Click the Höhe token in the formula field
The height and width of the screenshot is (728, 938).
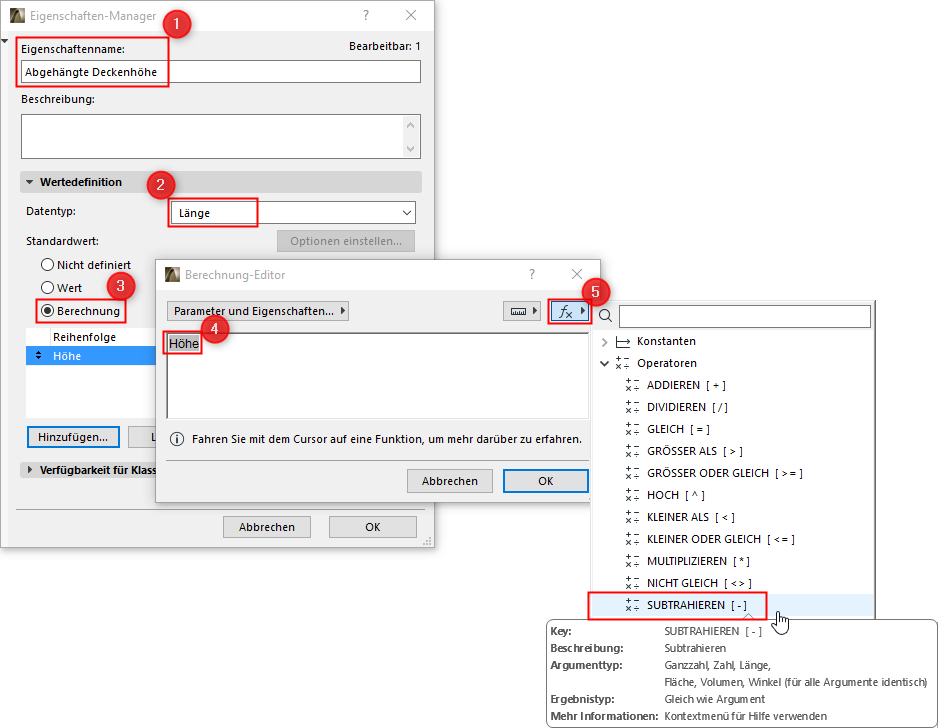[x=184, y=343]
